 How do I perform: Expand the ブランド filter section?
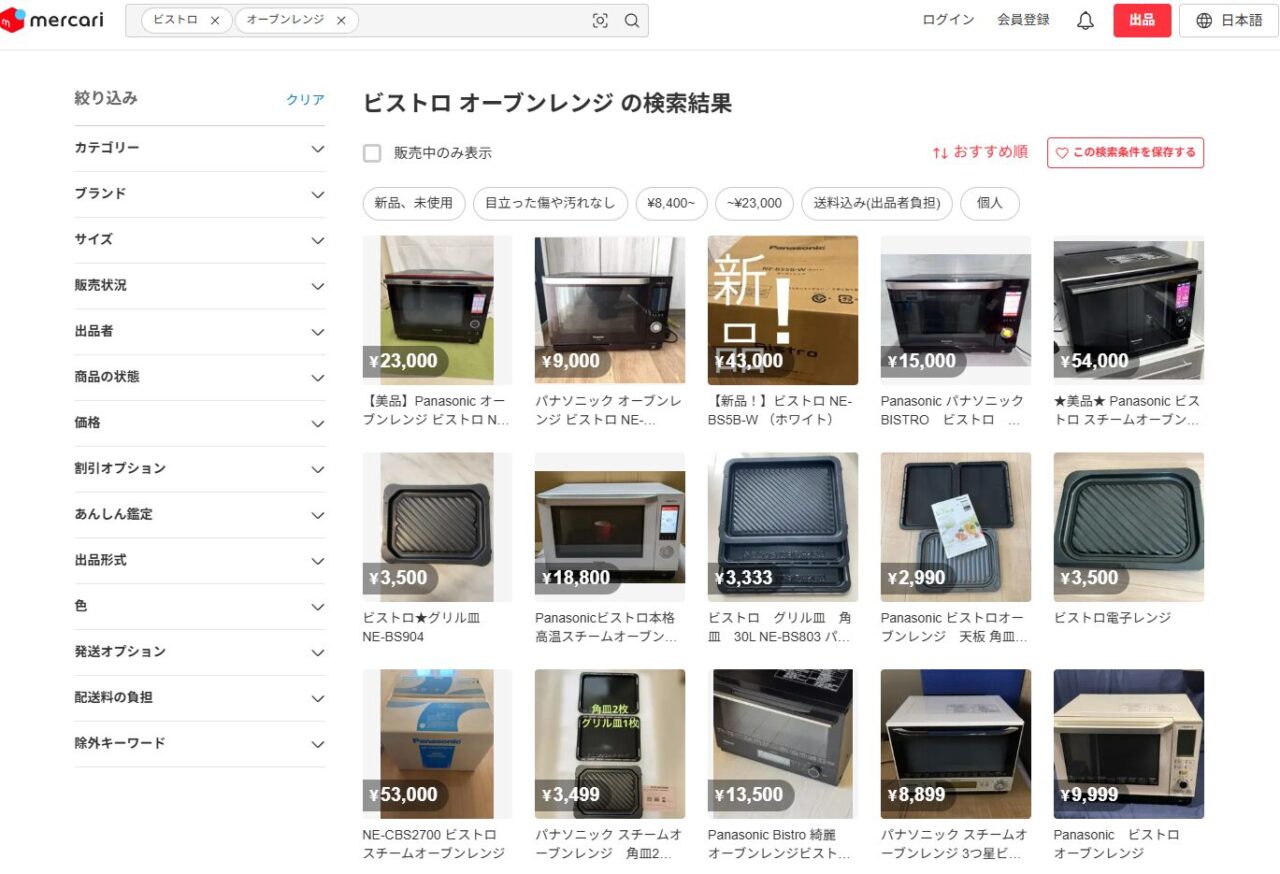point(200,194)
